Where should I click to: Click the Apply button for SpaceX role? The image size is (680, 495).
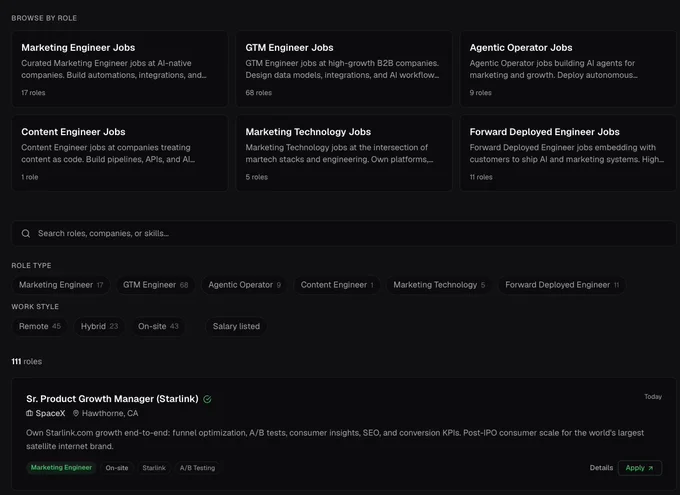[x=640, y=468]
